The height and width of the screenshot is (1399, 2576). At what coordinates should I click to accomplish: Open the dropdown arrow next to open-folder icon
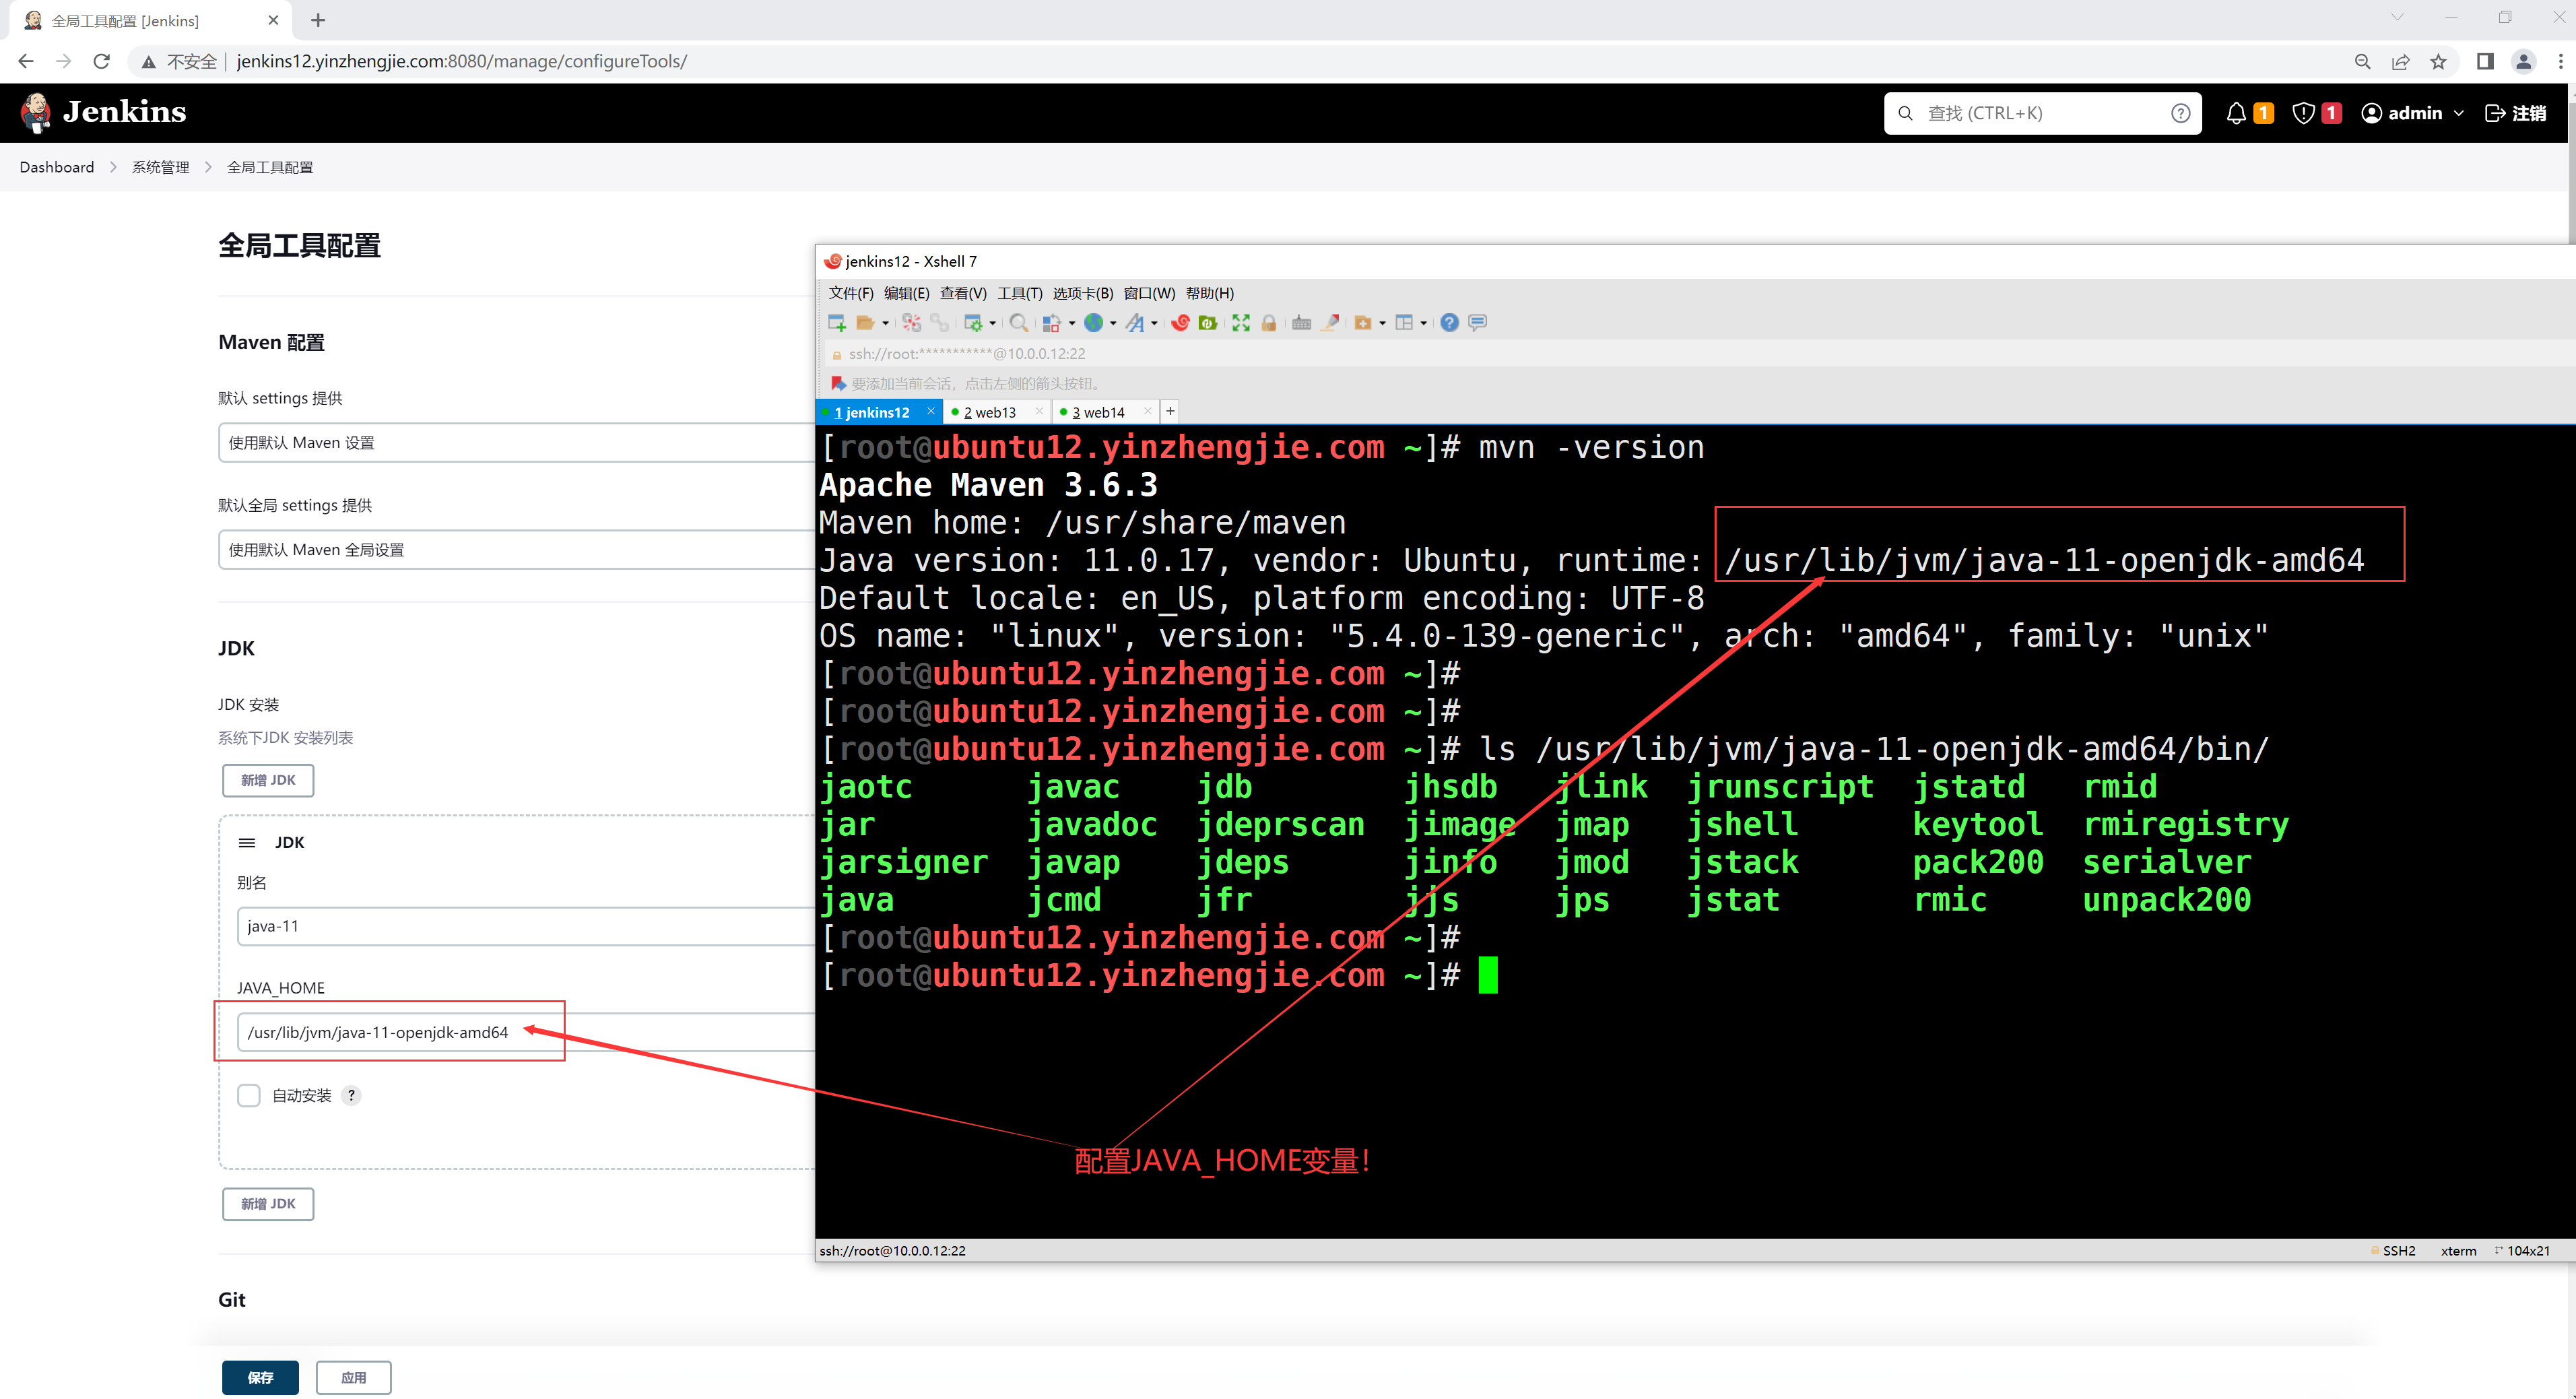pyautogui.click(x=885, y=323)
